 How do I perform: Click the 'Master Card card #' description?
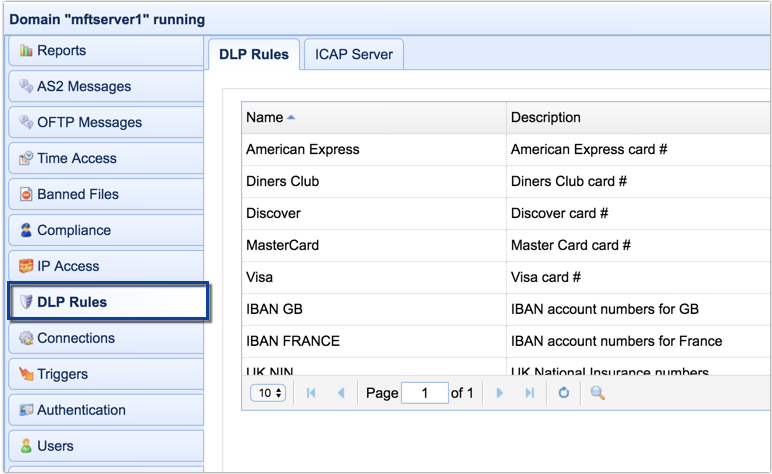[x=571, y=245]
